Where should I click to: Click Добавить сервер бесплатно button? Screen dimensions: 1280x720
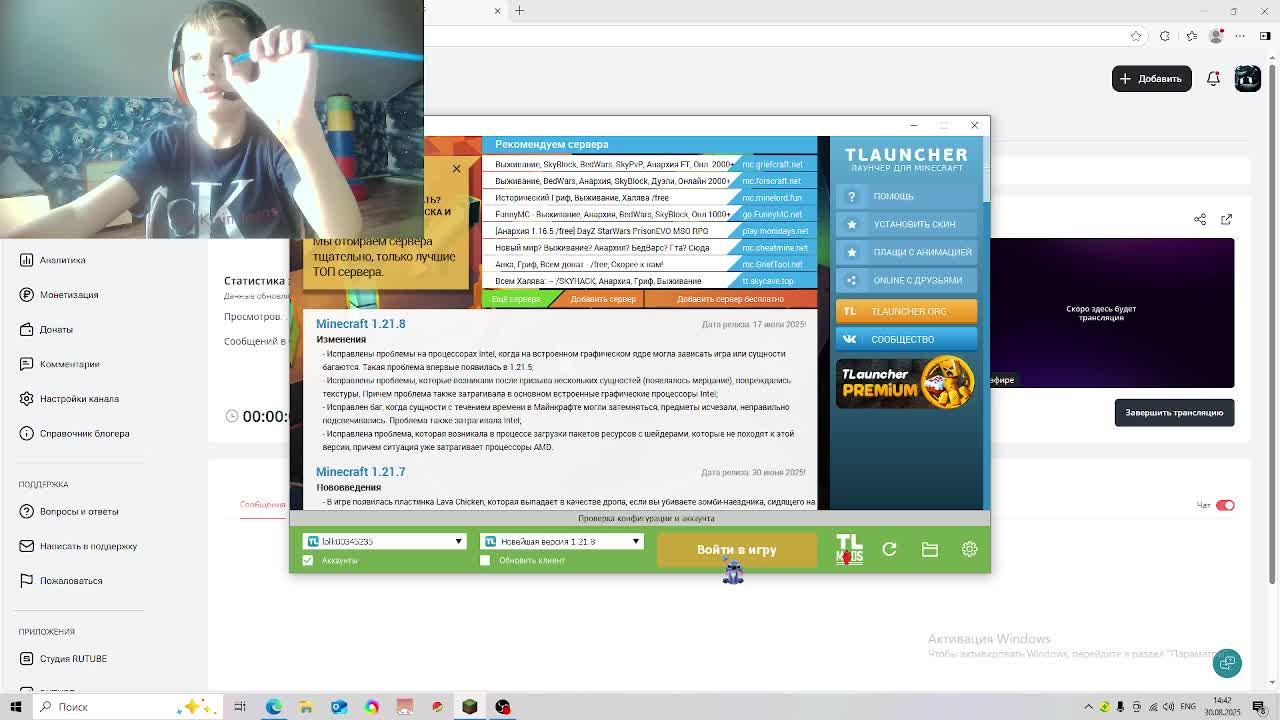point(730,299)
